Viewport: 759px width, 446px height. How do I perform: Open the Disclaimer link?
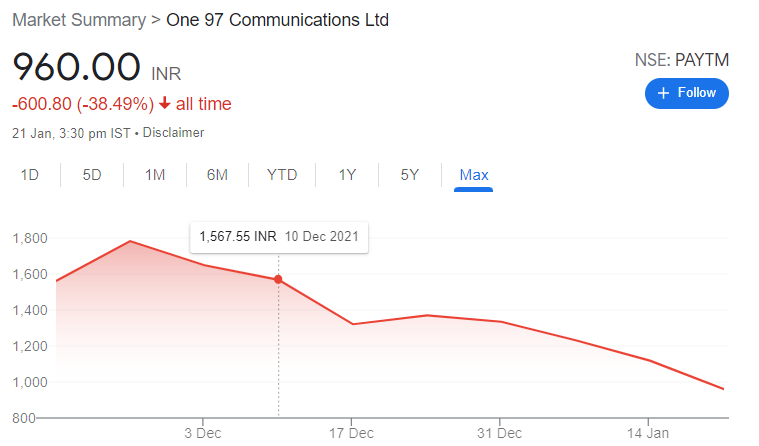173,133
